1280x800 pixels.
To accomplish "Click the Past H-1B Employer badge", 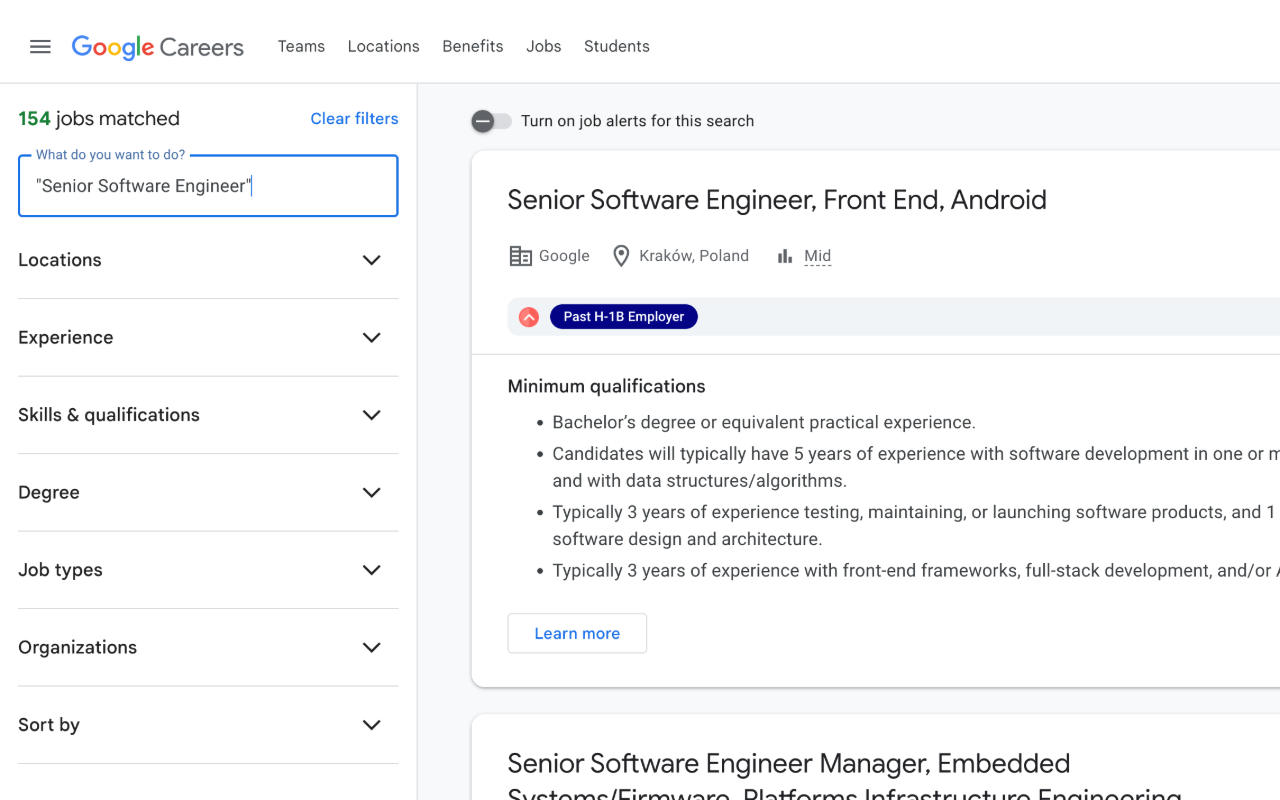I will coord(624,317).
